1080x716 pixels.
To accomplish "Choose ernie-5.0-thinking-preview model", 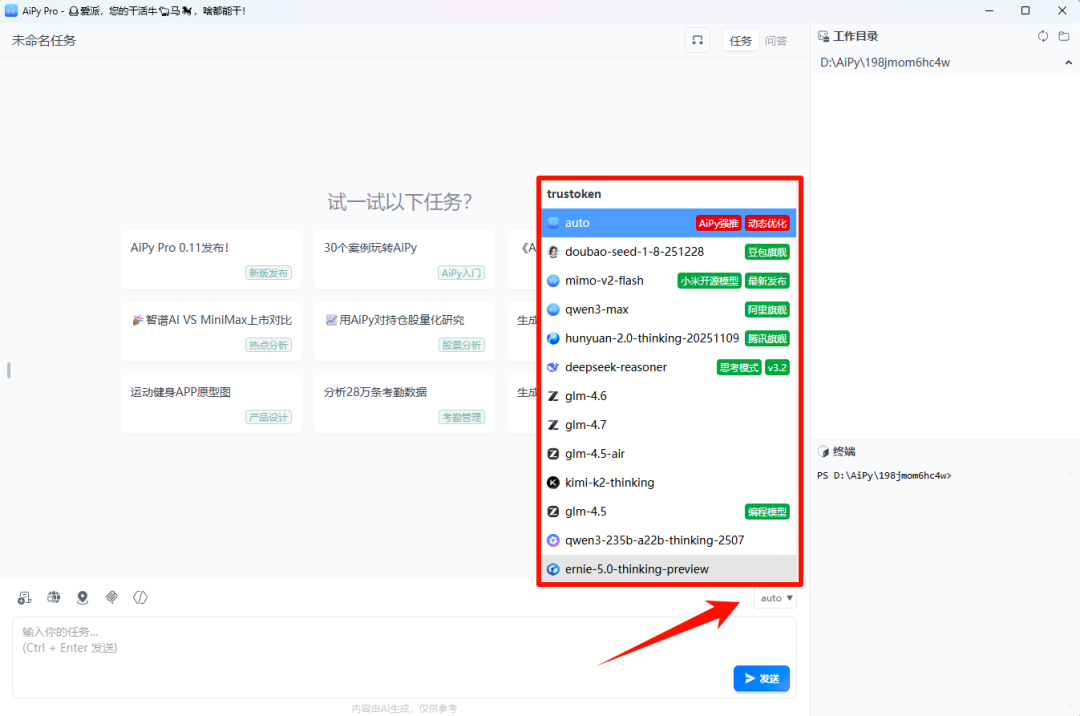I will (x=668, y=569).
